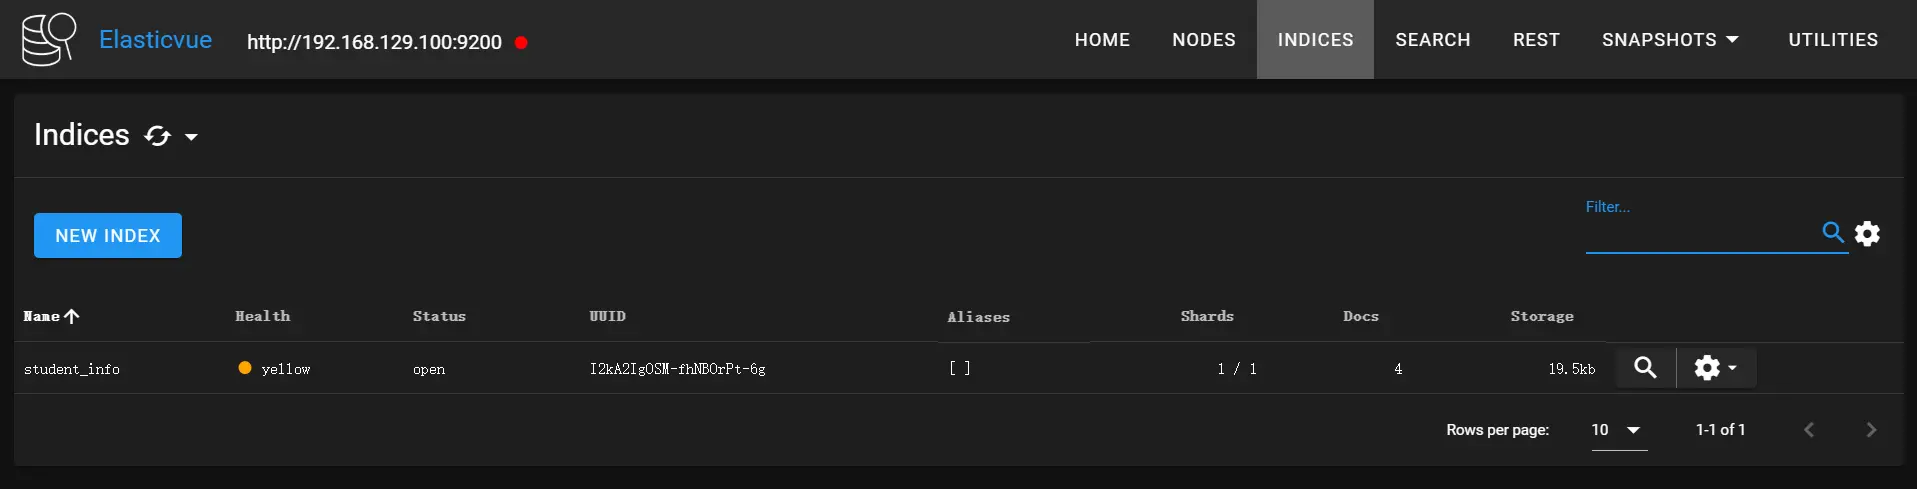Viewport: 1917px width, 489px height.
Task: Open the Snapshots dropdown menu
Action: tap(1670, 40)
